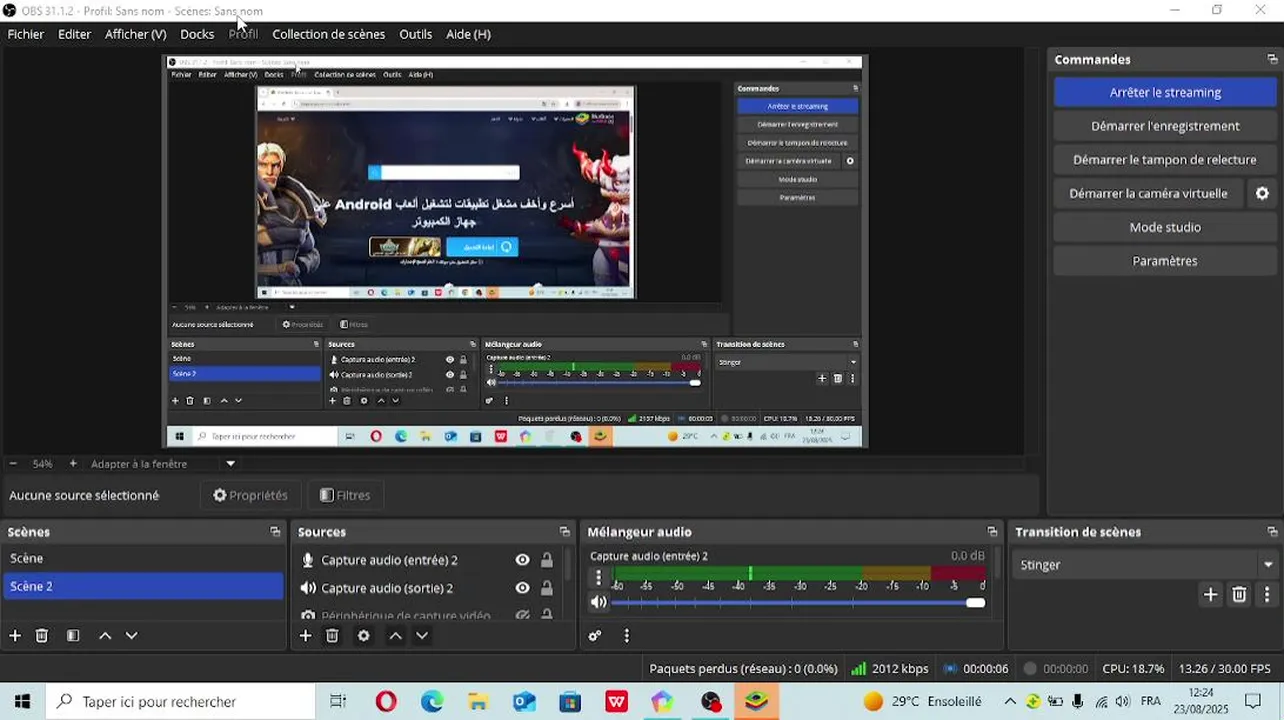The image size is (1284, 720).
Task: Open the Aide (H) menu
Action: [x=468, y=34]
